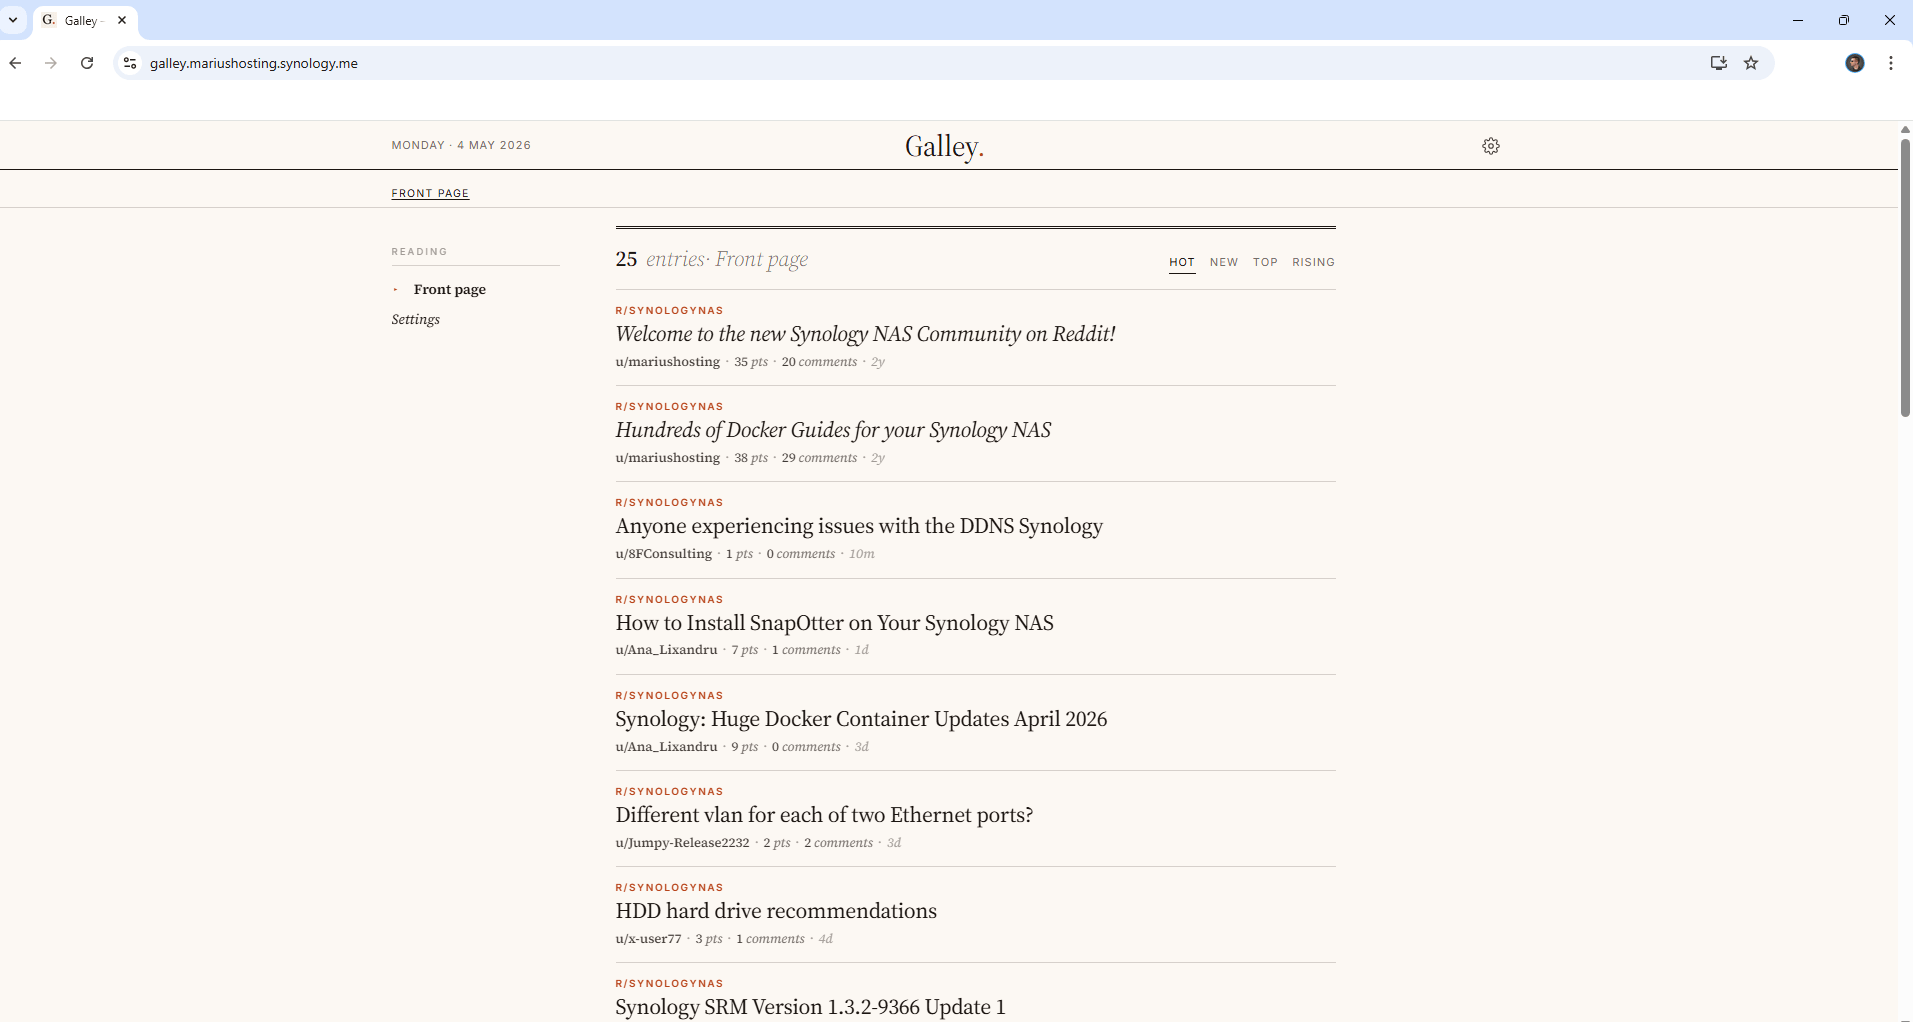Go back with the browser back arrow

pos(16,63)
